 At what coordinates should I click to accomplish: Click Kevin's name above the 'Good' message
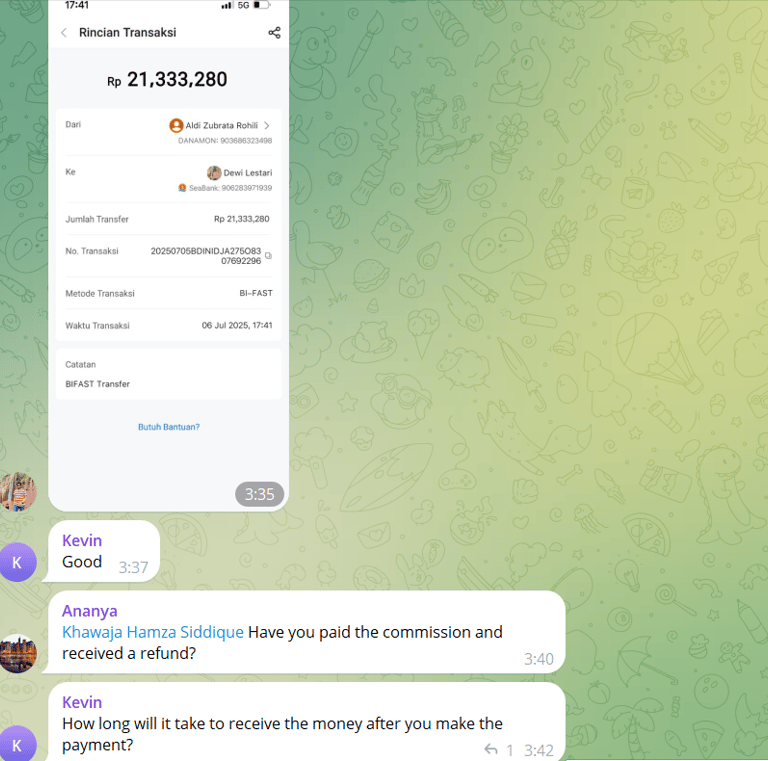pyautogui.click(x=82, y=541)
